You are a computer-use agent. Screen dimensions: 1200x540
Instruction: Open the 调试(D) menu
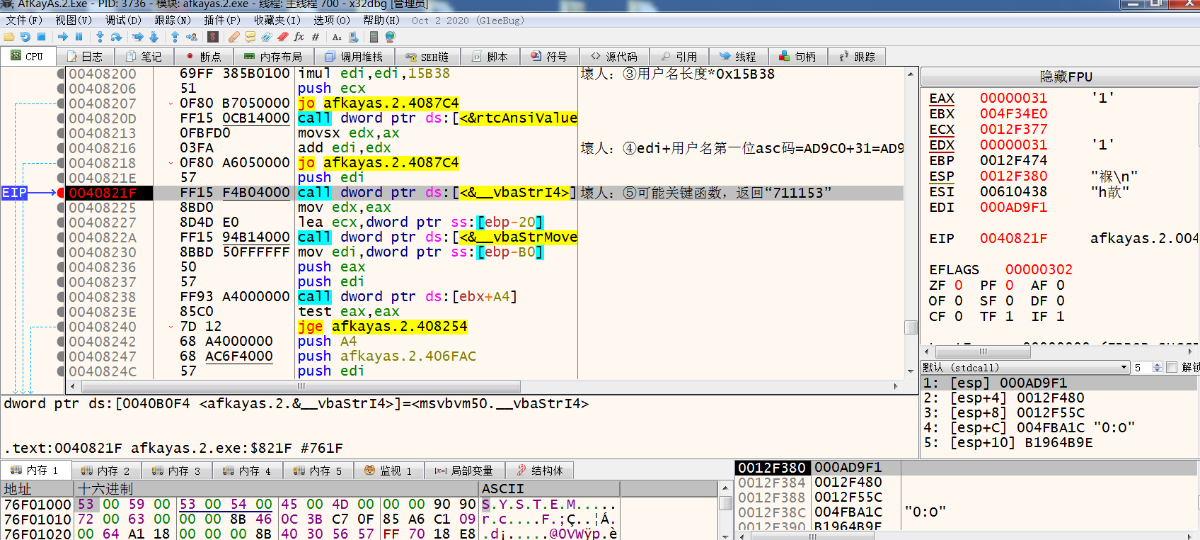pyautogui.click(x=123, y=20)
